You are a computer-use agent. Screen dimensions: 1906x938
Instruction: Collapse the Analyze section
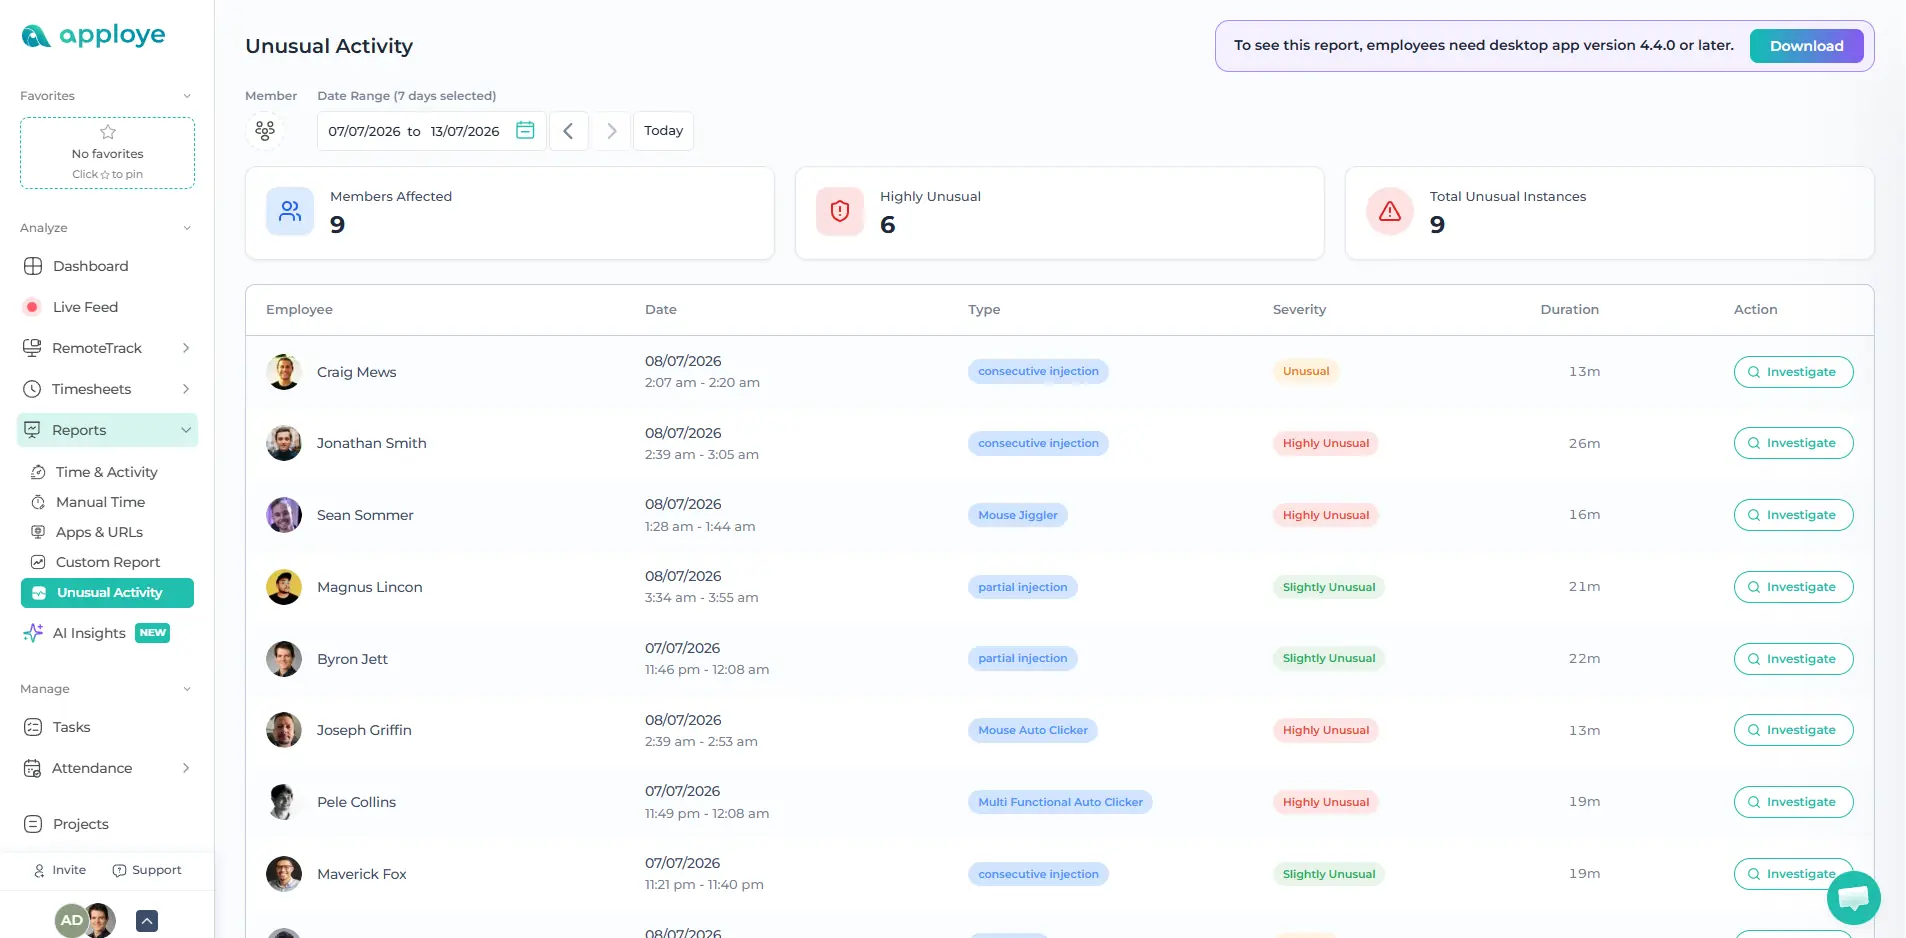(x=187, y=228)
